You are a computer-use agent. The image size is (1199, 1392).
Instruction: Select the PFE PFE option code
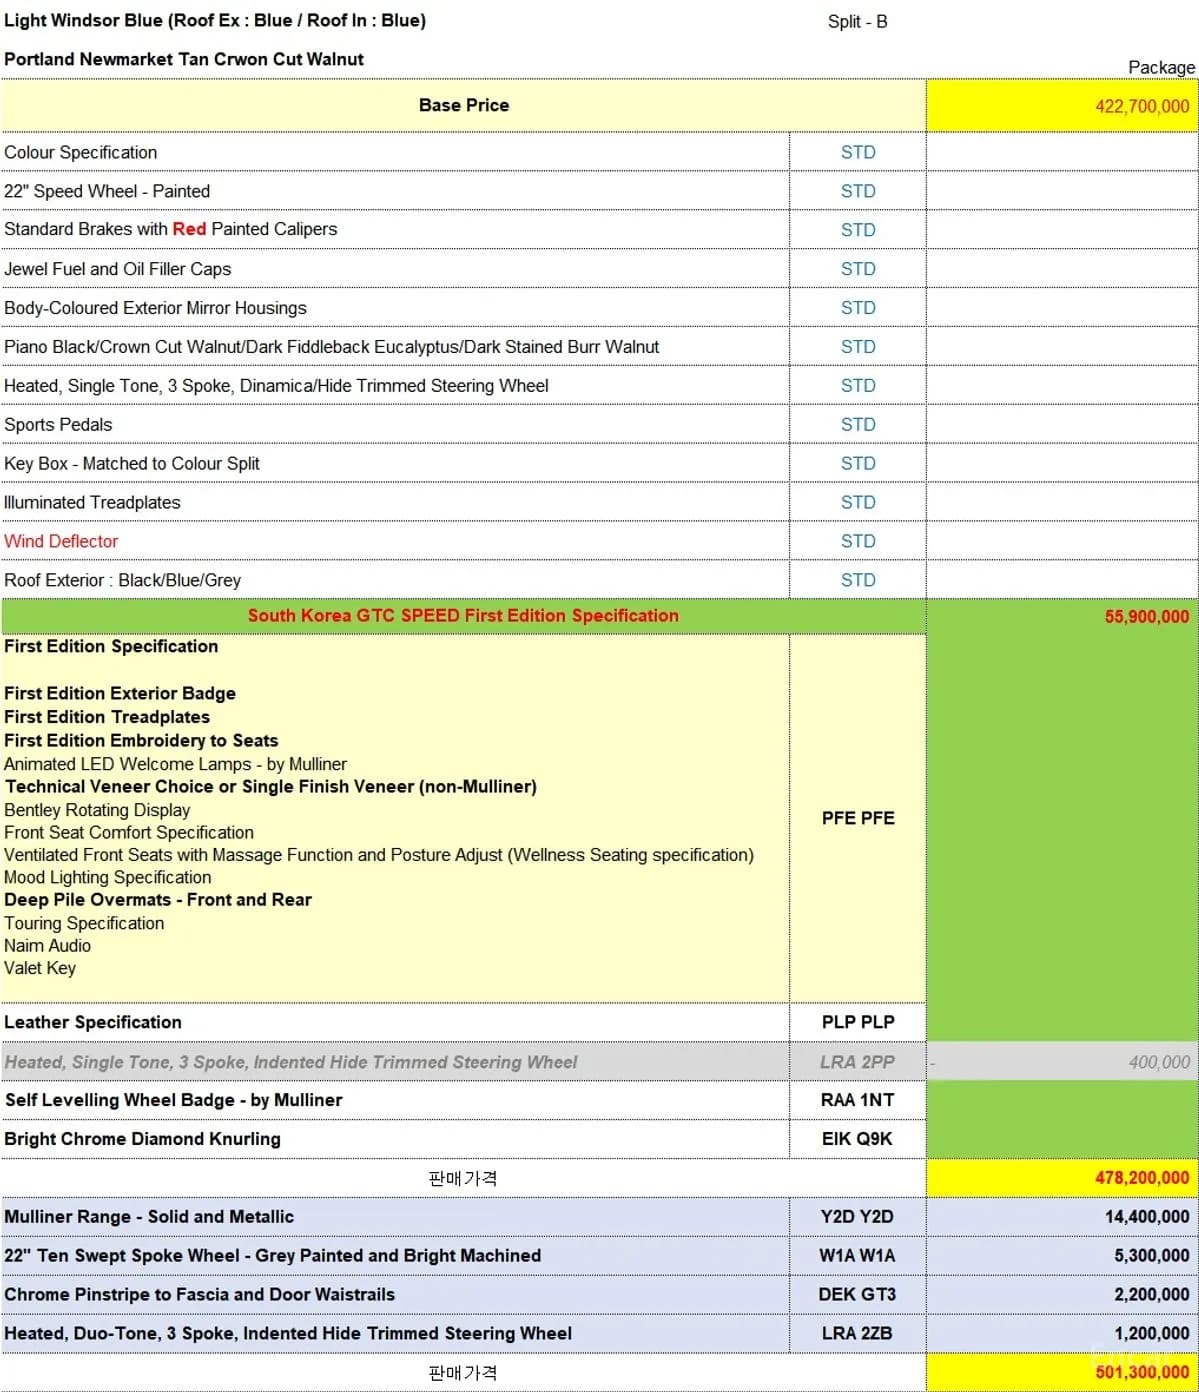(858, 818)
